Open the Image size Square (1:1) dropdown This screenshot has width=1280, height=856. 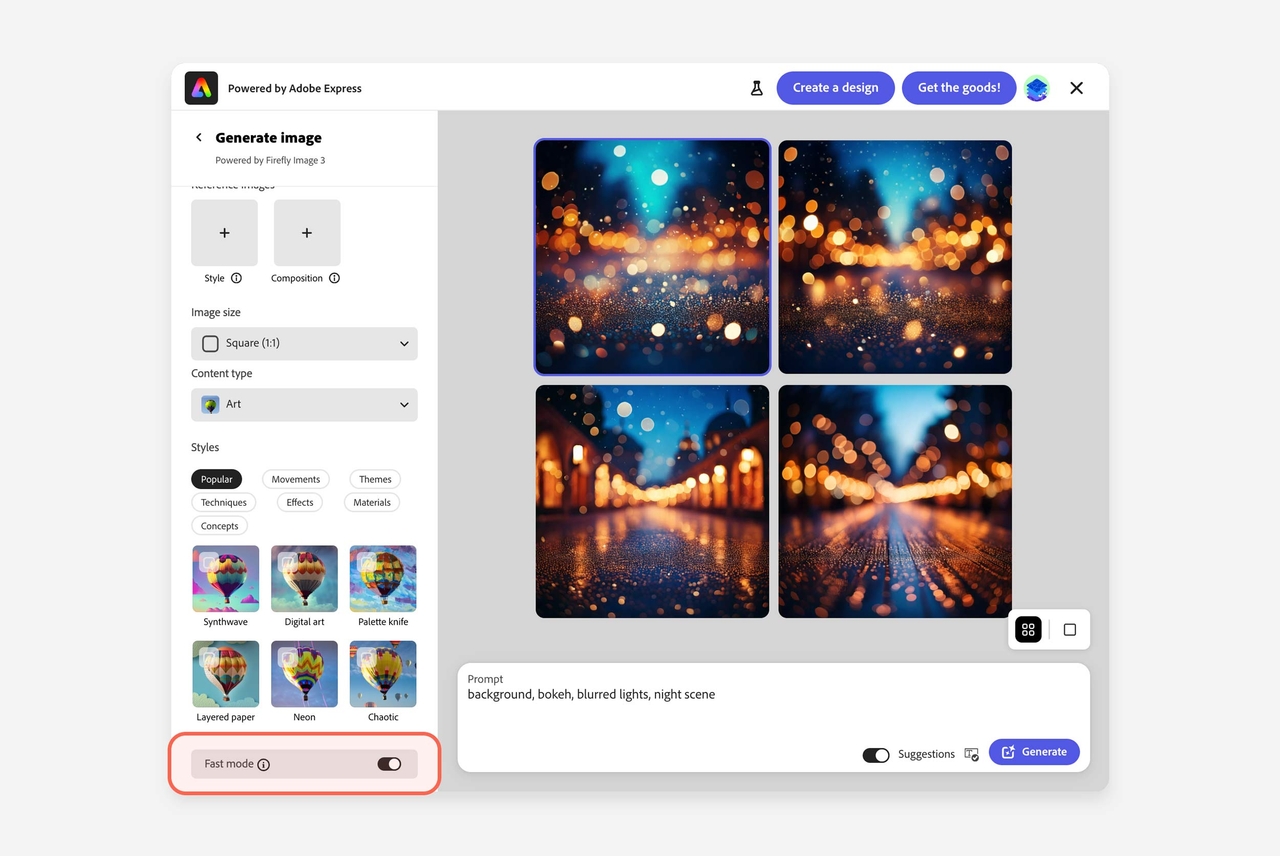pyautogui.click(x=304, y=343)
